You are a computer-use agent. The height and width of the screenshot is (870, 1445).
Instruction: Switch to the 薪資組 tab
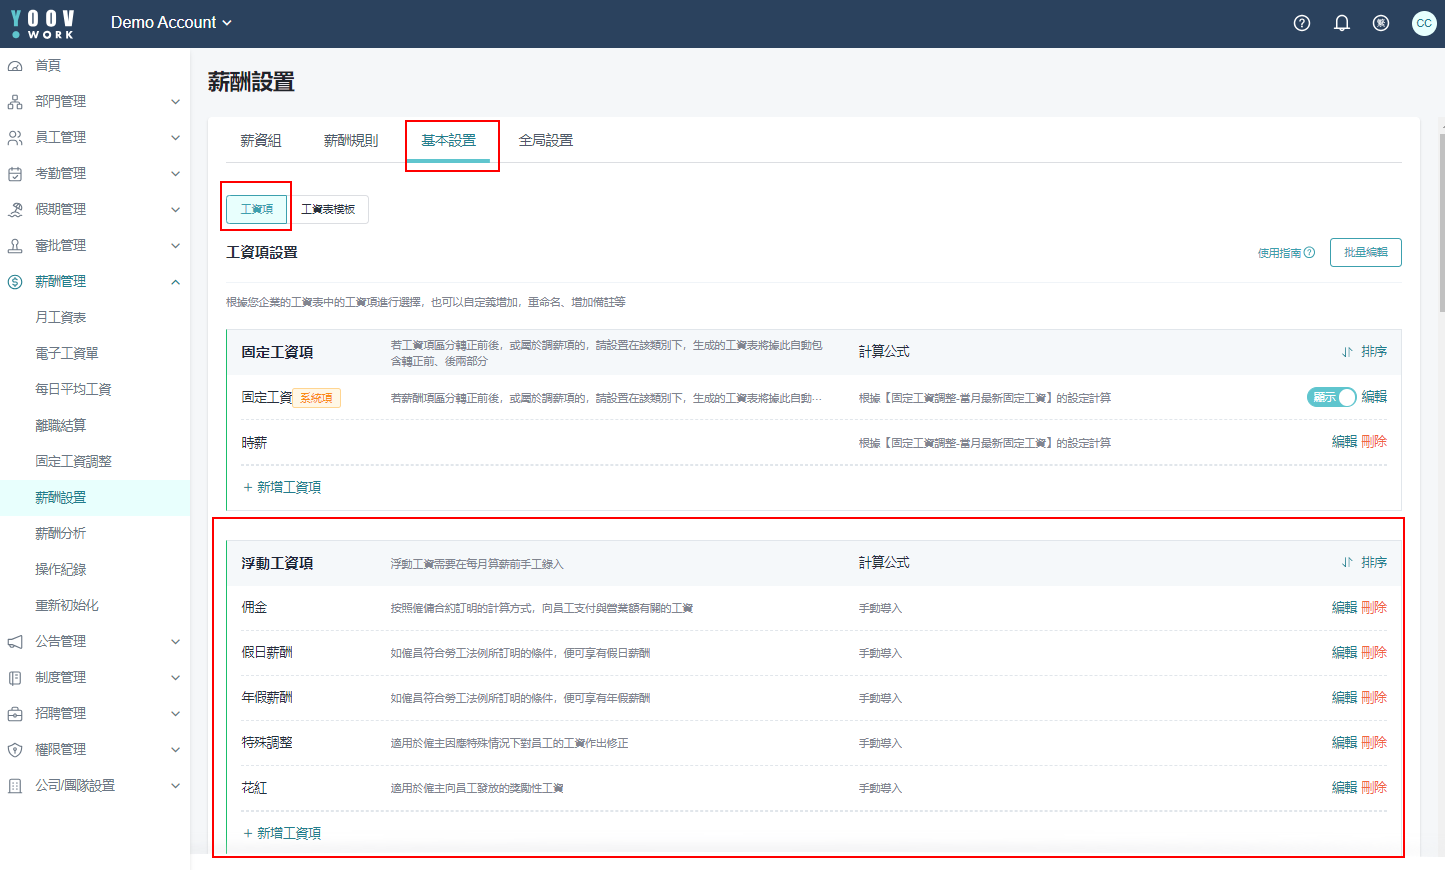click(261, 141)
